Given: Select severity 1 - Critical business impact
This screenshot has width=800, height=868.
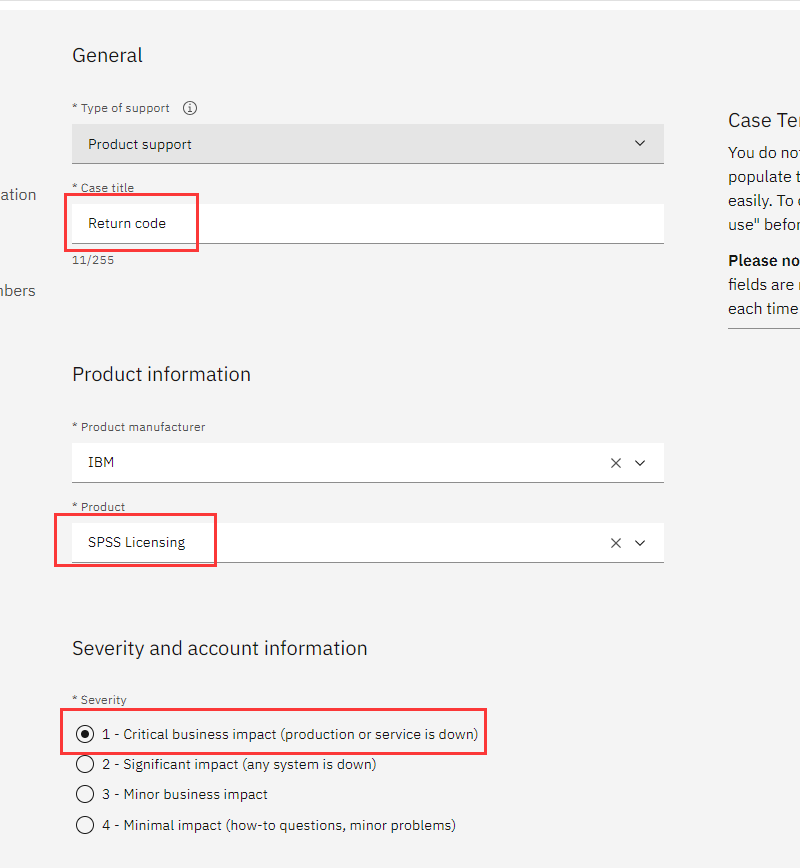Looking at the screenshot, I should tap(86, 734).
